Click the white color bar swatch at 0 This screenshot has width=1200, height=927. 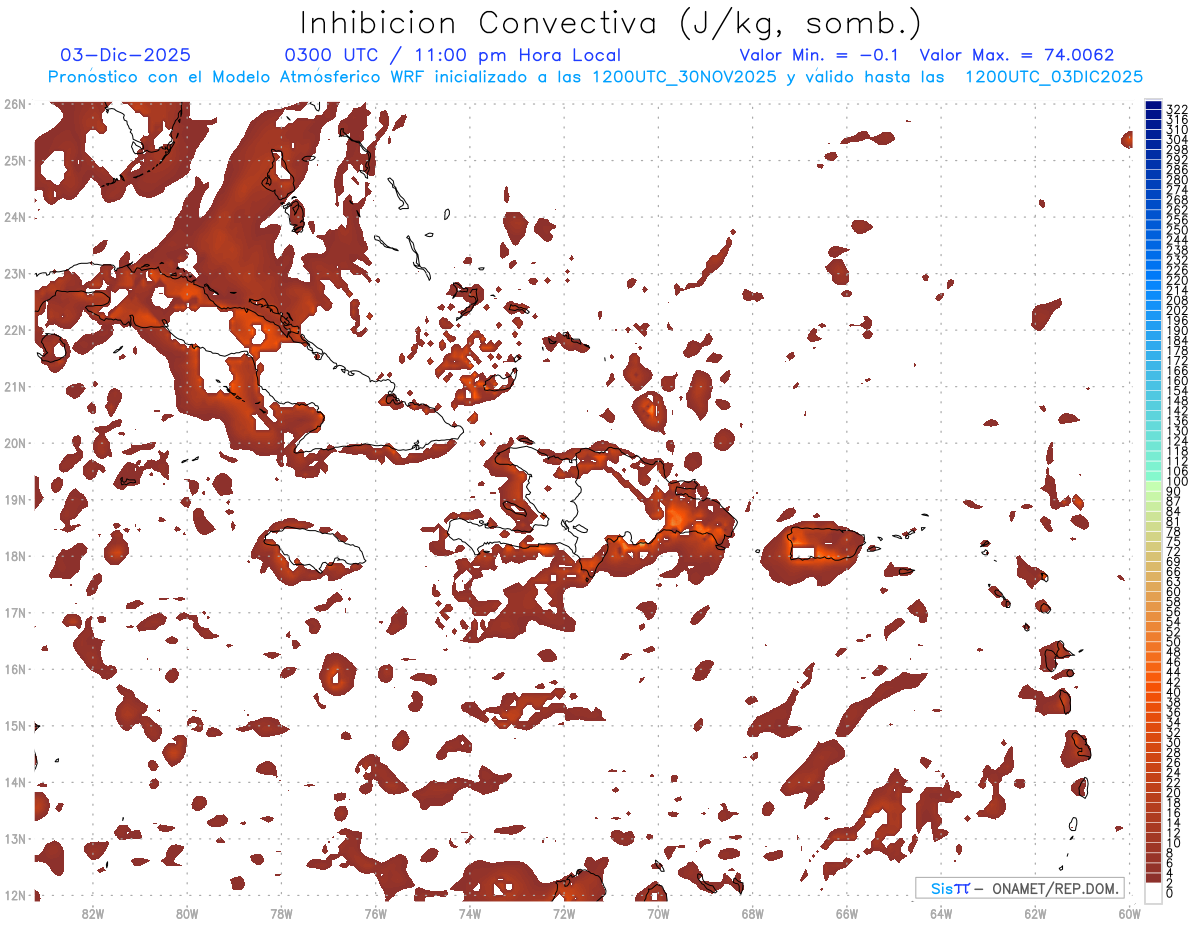coord(1153,891)
